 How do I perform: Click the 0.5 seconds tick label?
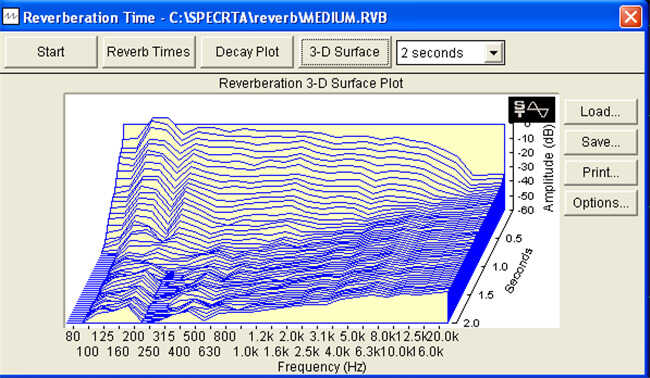(x=514, y=238)
